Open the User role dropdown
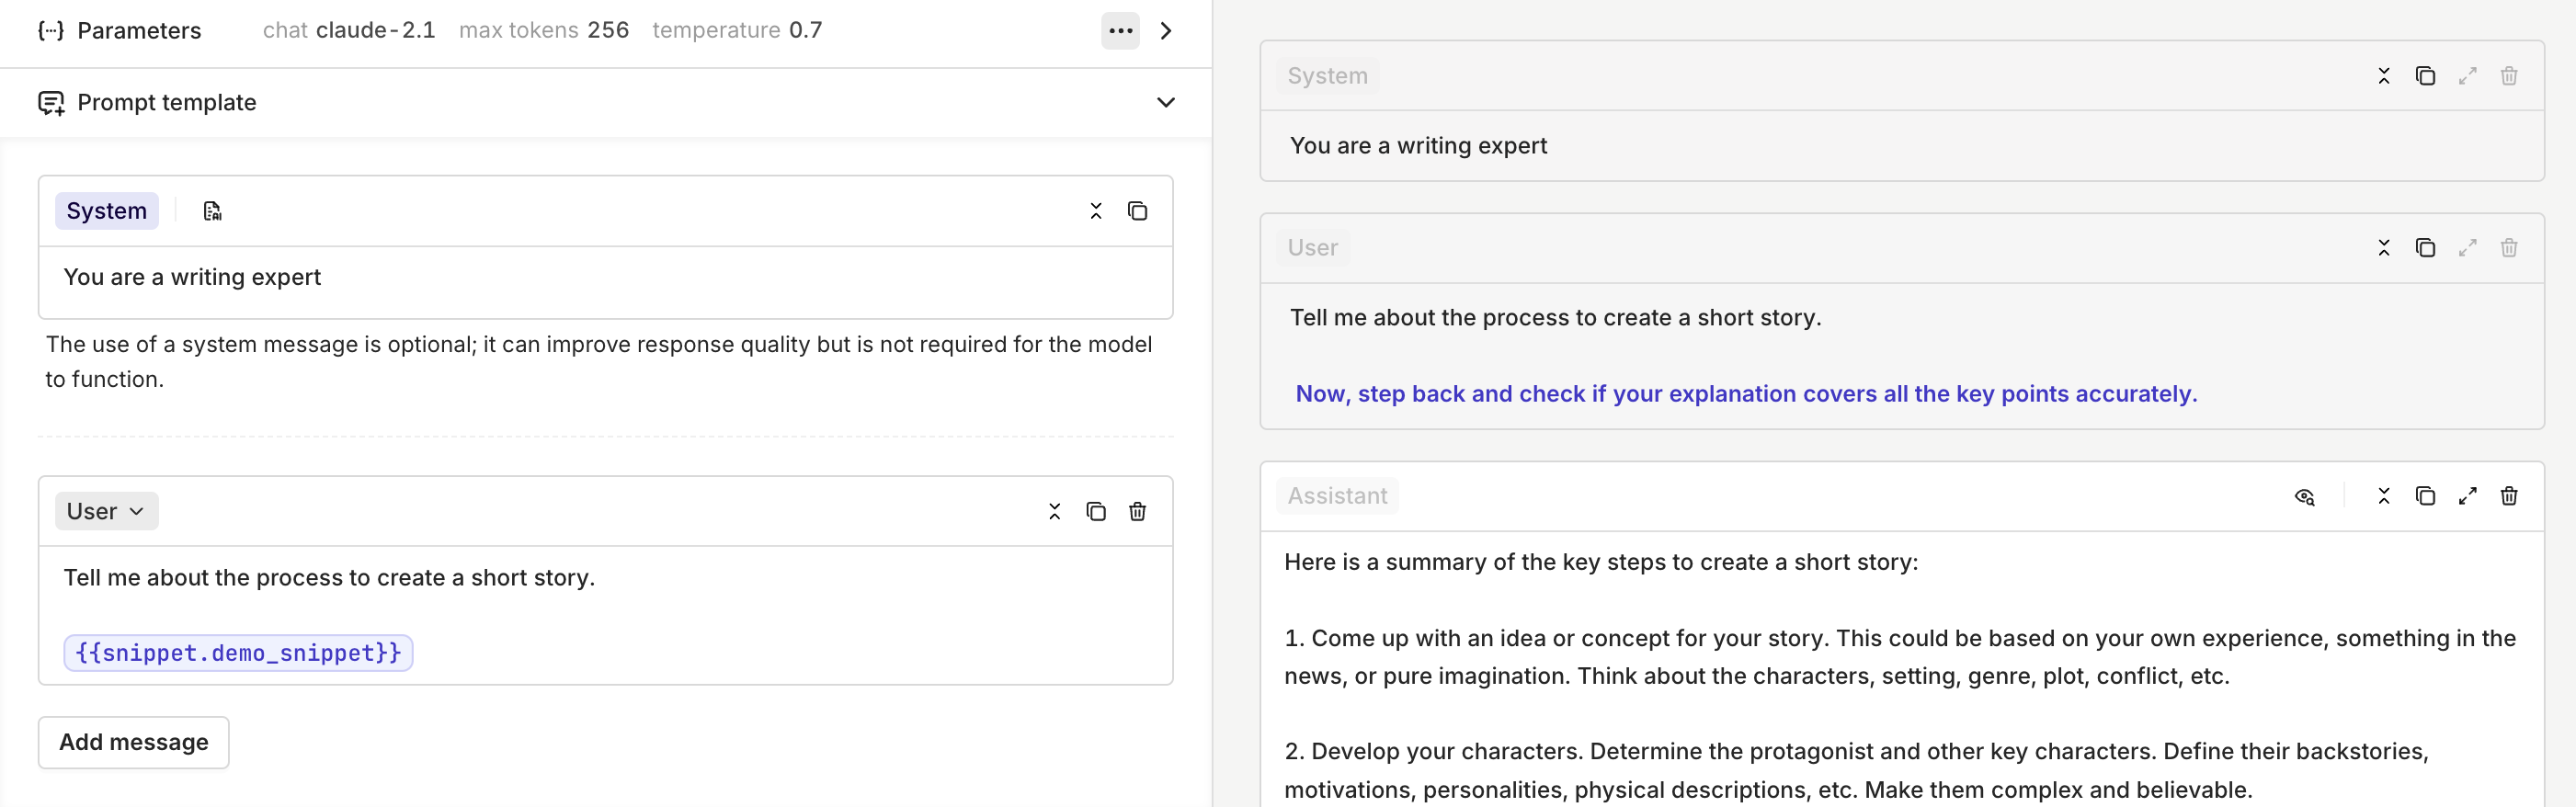This screenshot has height=807, width=2576. coord(106,511)
